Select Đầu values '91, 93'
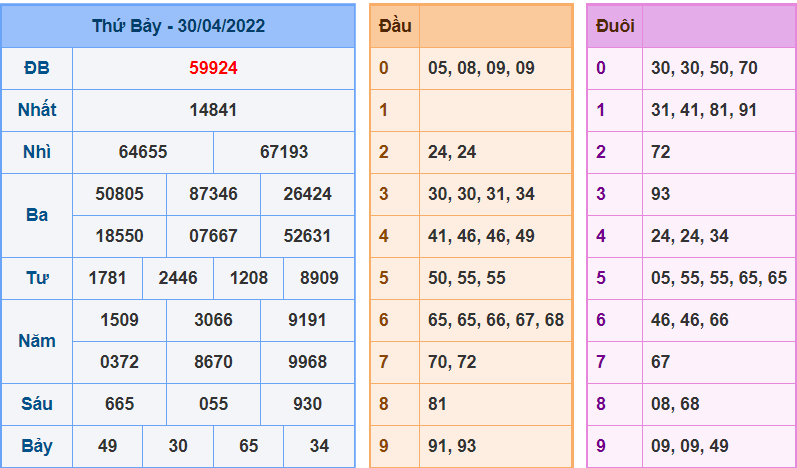This screenshot has height=468, width=797. pyautogui.click(x=452, y=446)
